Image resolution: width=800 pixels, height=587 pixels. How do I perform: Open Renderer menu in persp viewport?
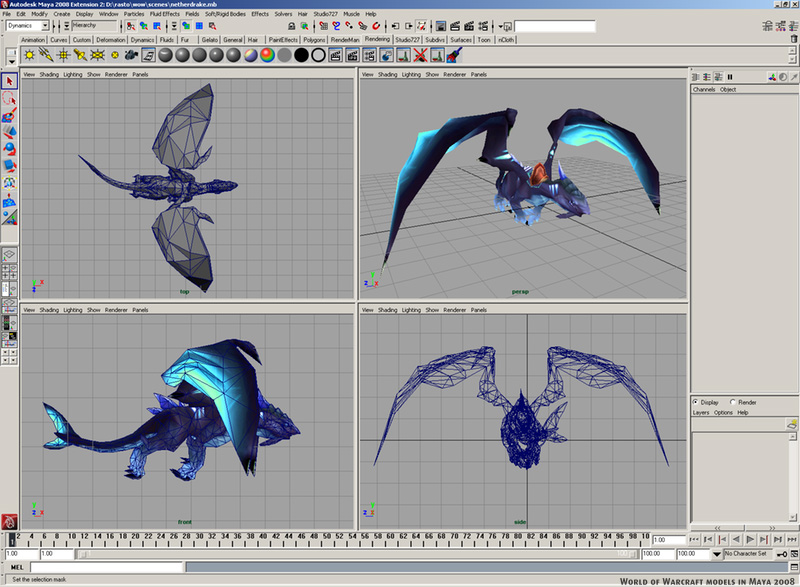pyautogui.click(x=455, y=74)
